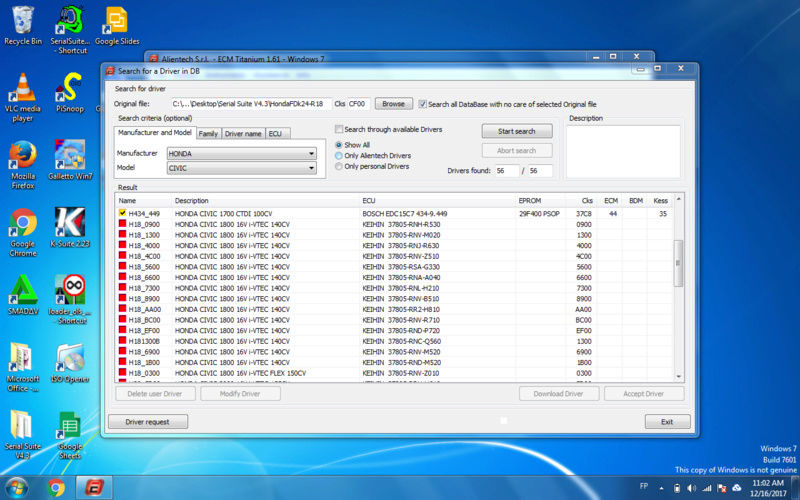Launch Google Chrome desktop icon
The height and width of the screenshot is (500, 800).
(x=22, y=233)
